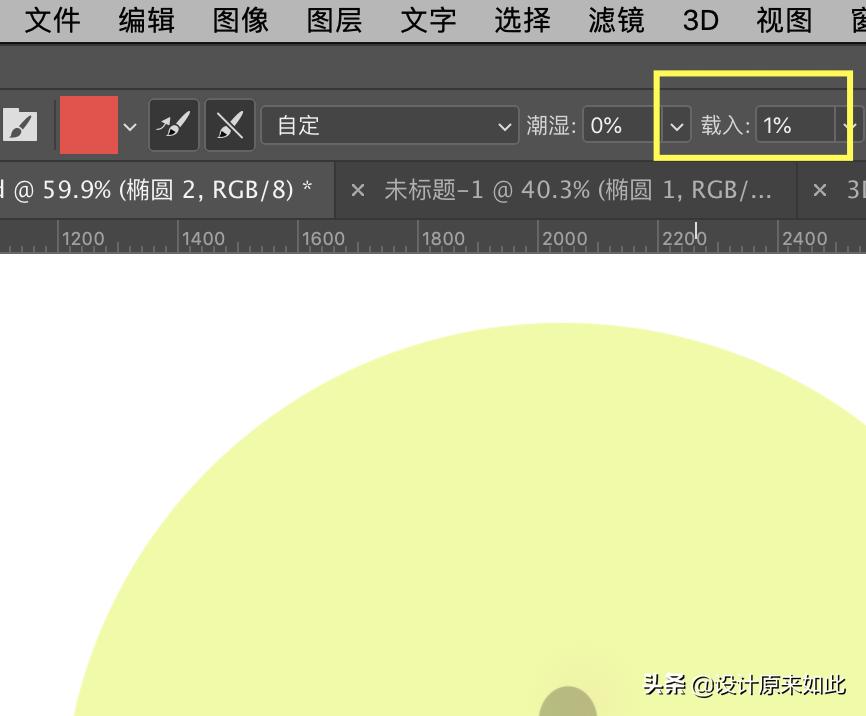Open the 载入 preset dropdown arrow
Screen dimensions: 866x716
click(850, 125)
